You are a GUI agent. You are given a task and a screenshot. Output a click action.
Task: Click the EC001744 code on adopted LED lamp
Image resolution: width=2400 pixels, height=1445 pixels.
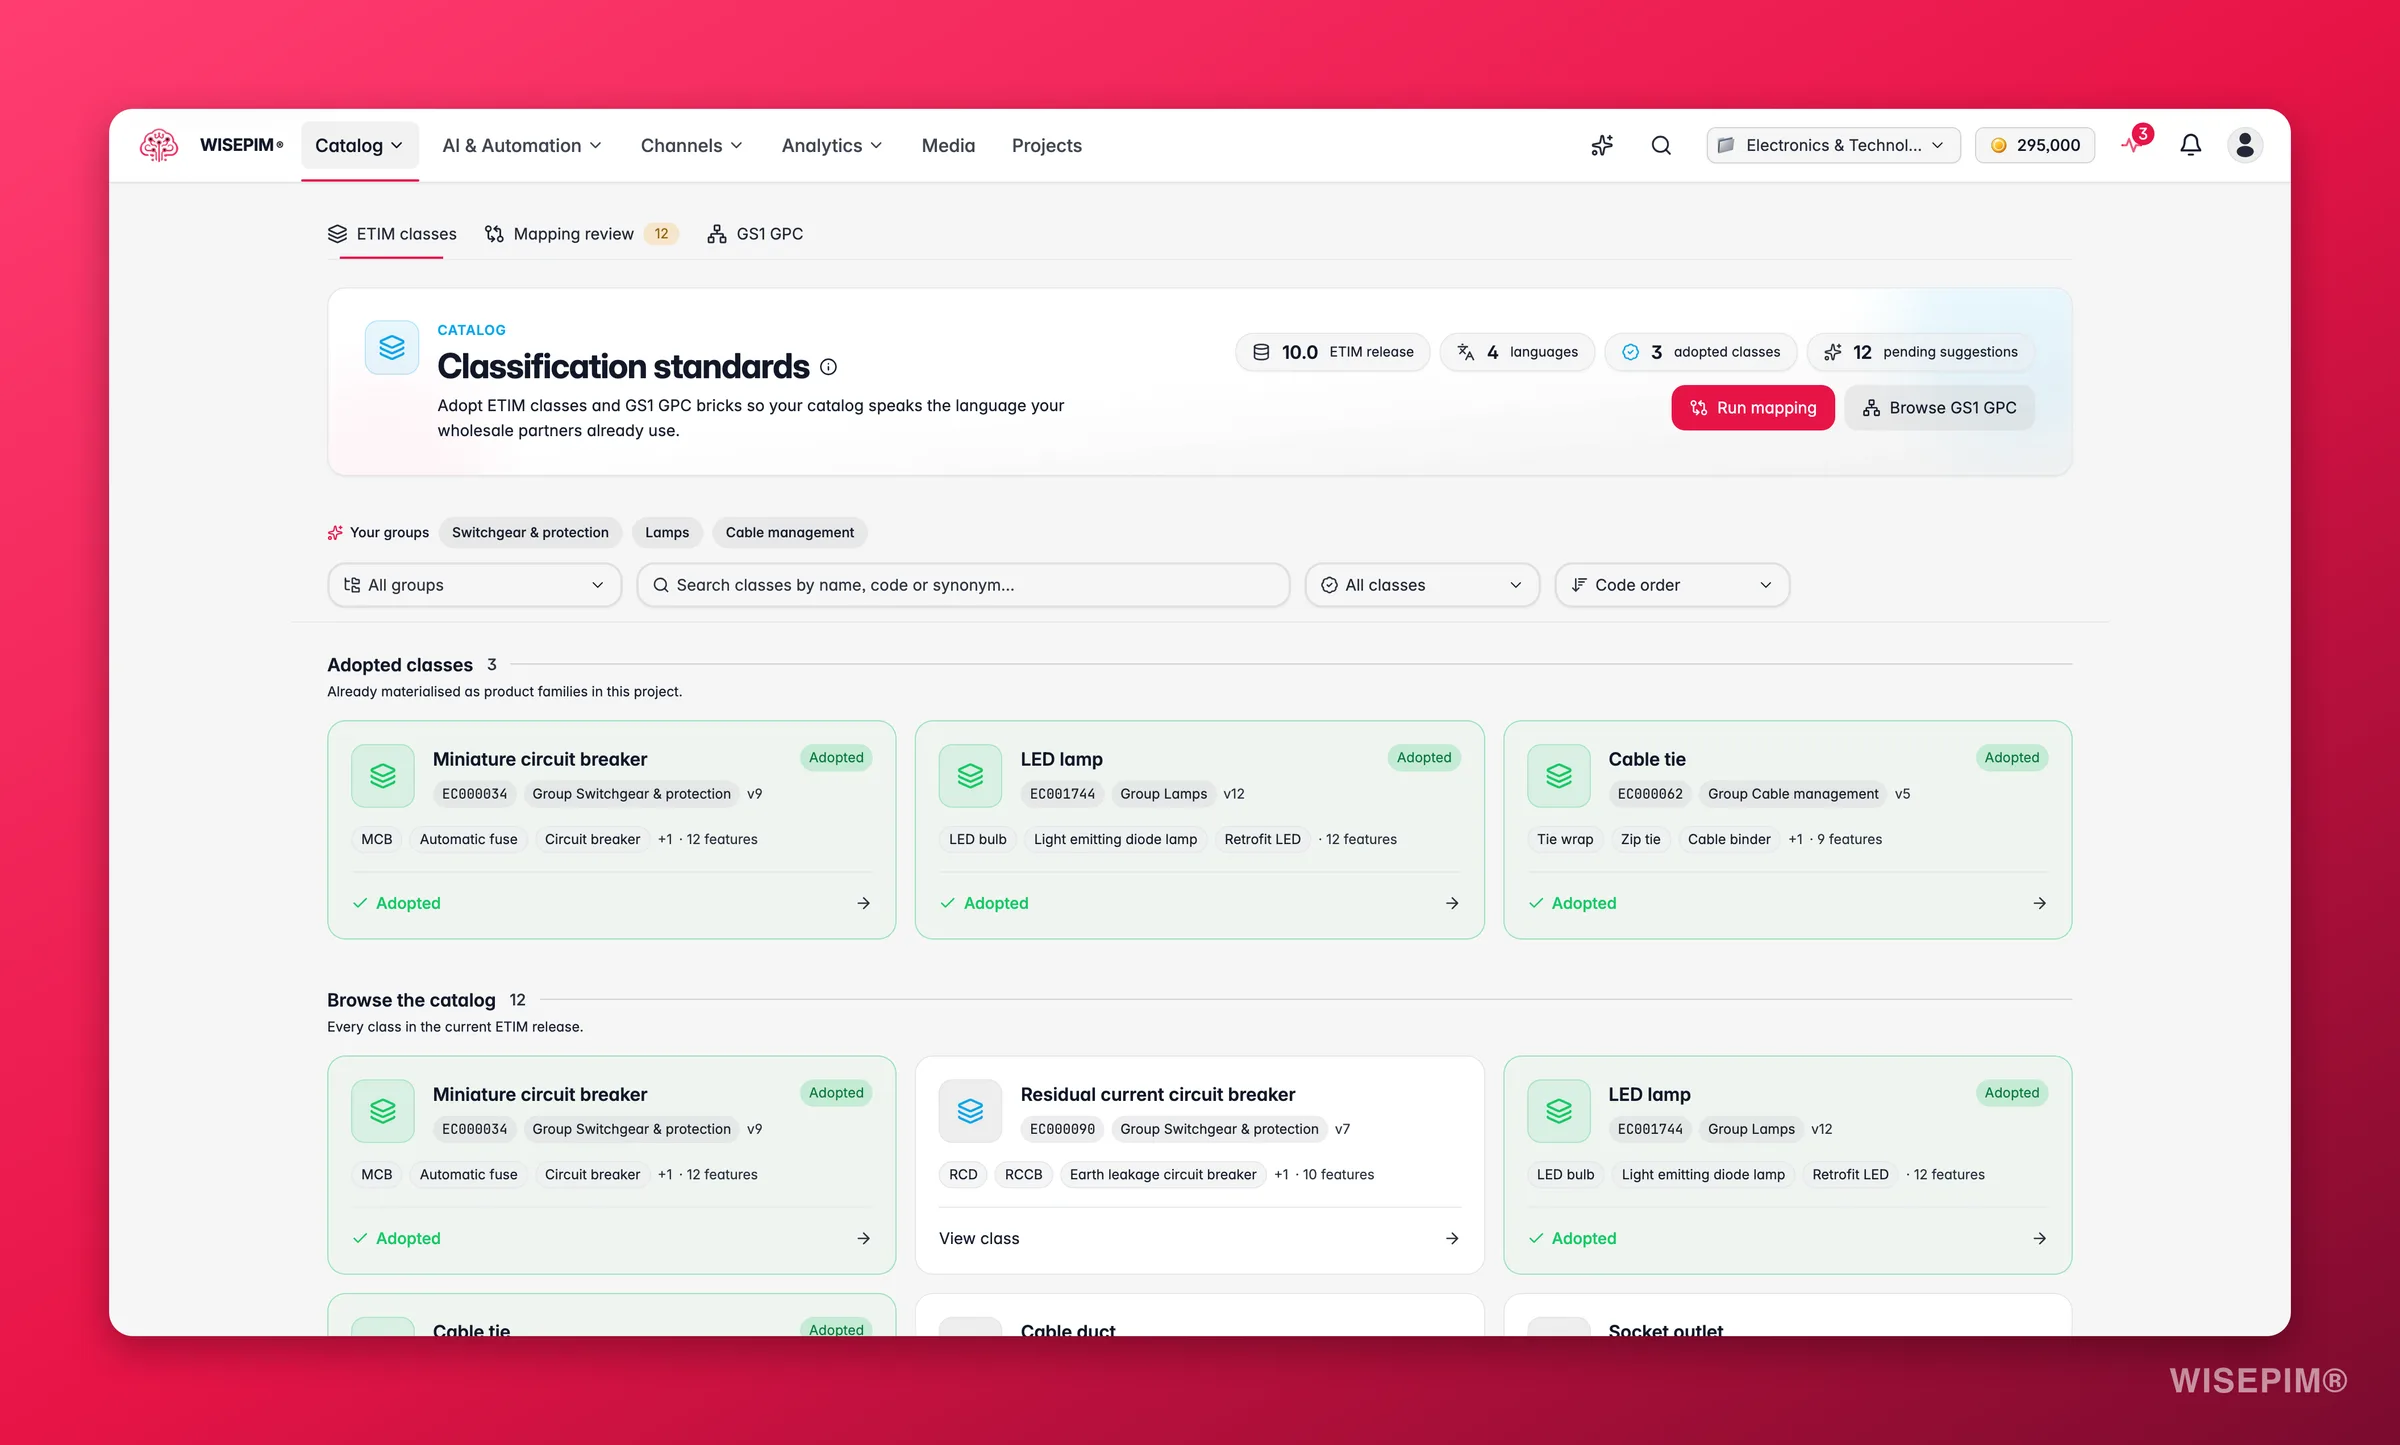tap(1063, 794)
